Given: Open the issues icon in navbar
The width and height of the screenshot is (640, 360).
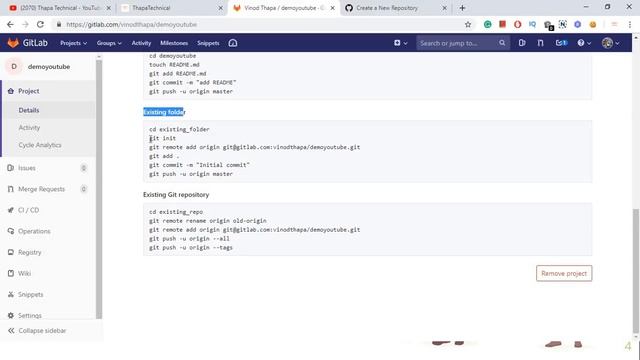Looking at the screenshot, I should click(522, 43).
